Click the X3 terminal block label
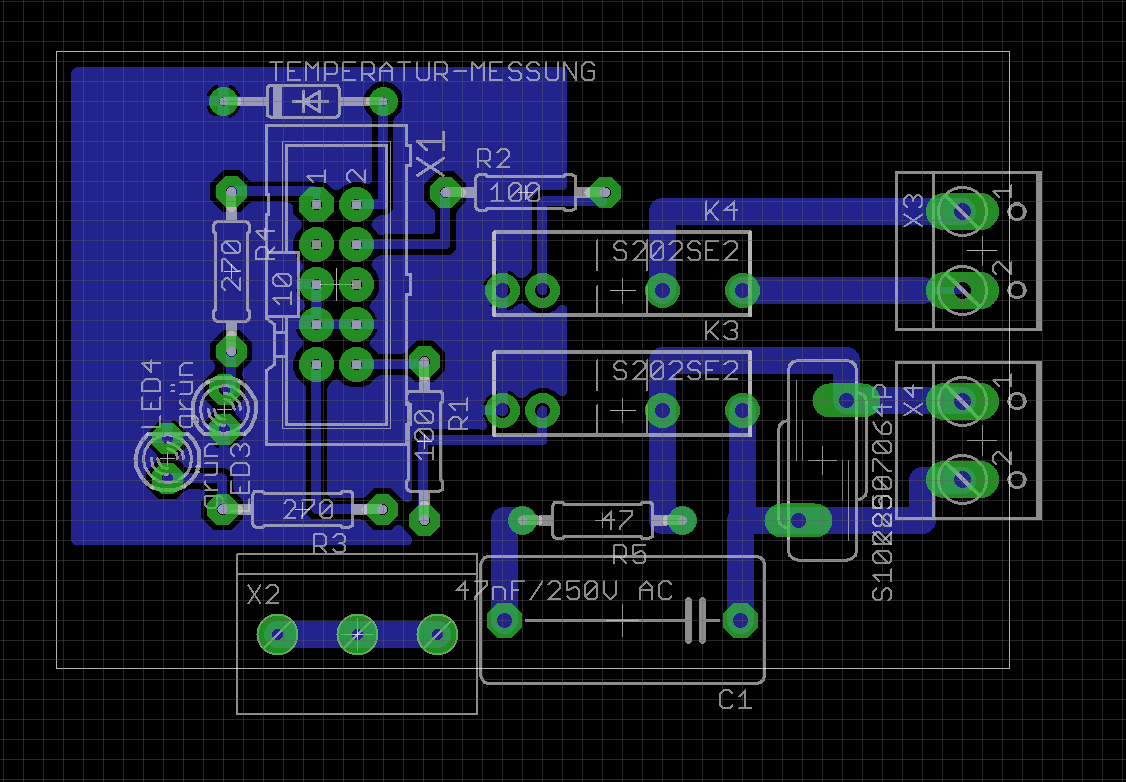The image size is (1126, 782). [x=913, y=210]
